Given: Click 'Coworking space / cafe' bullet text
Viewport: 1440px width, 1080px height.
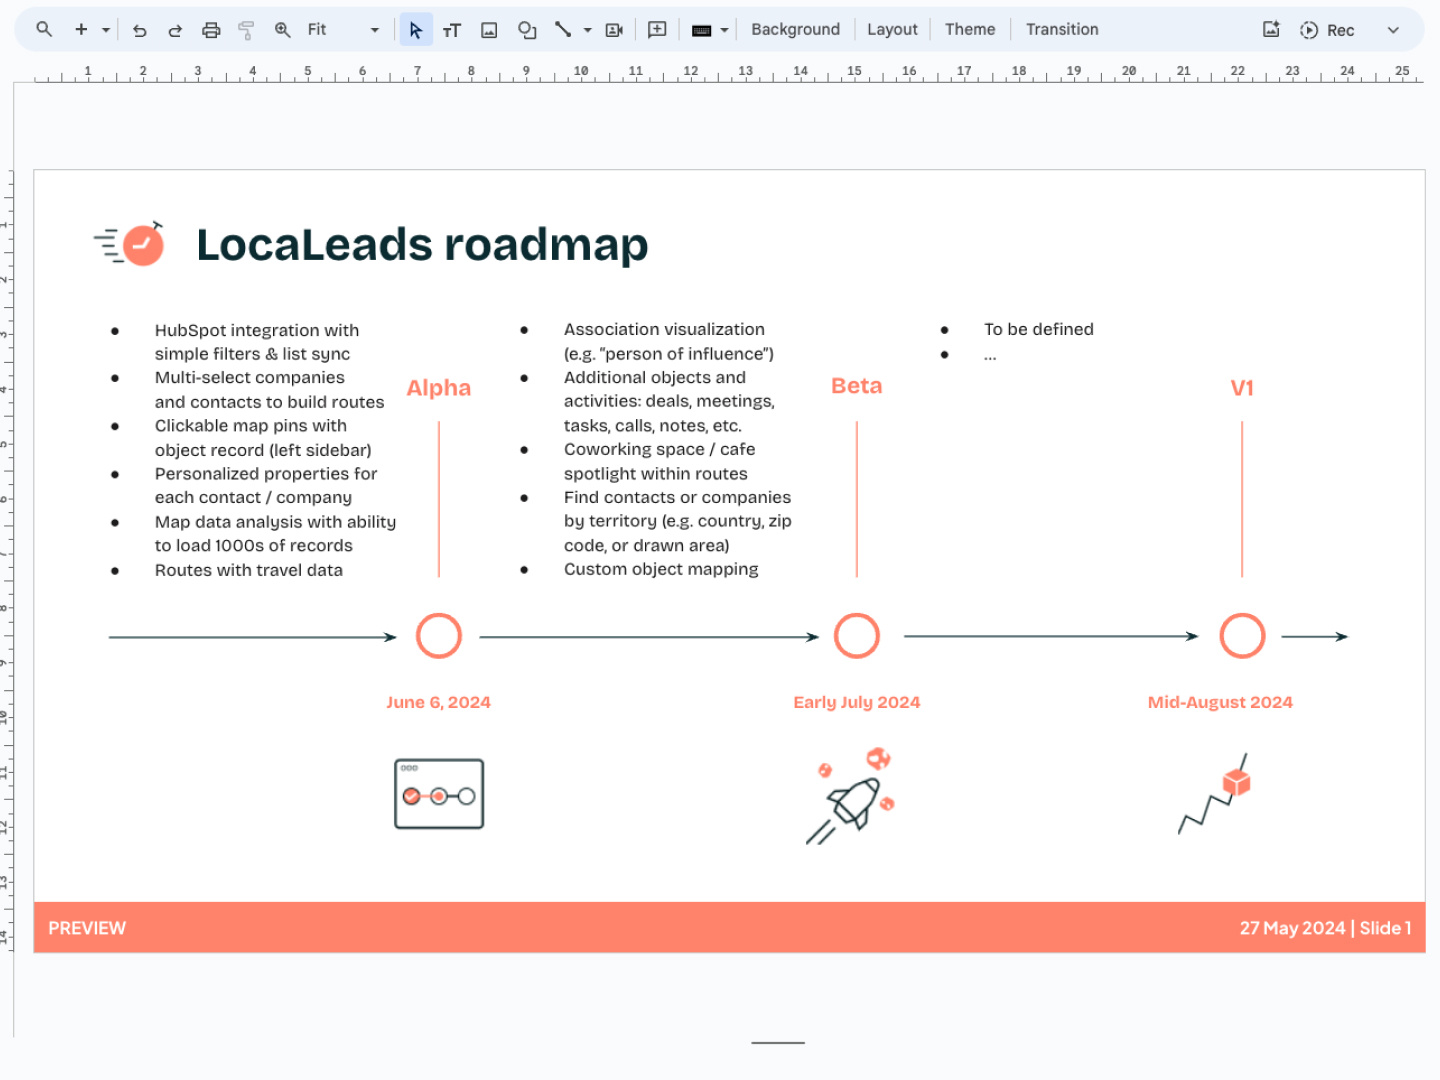Looking at the screenshot, I should (659, 449).
